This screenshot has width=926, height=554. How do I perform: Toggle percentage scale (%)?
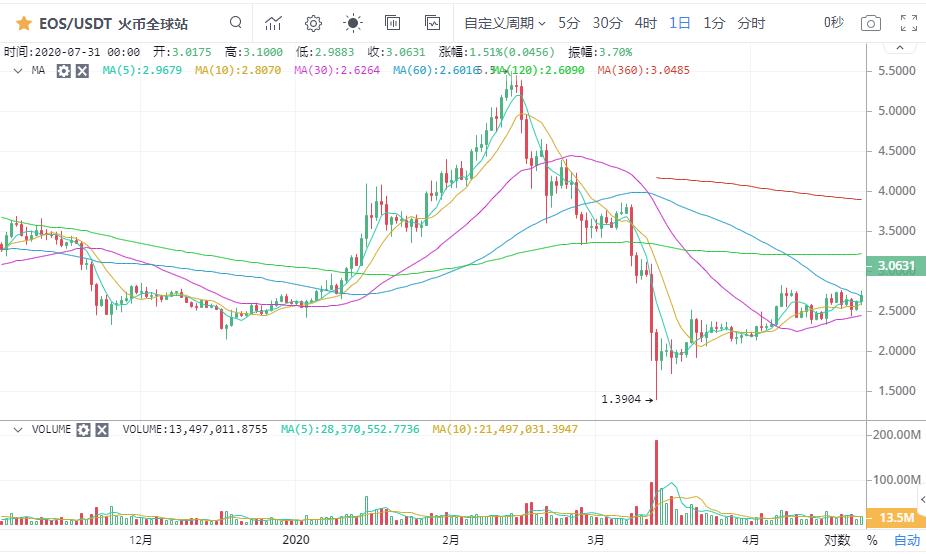872,540
